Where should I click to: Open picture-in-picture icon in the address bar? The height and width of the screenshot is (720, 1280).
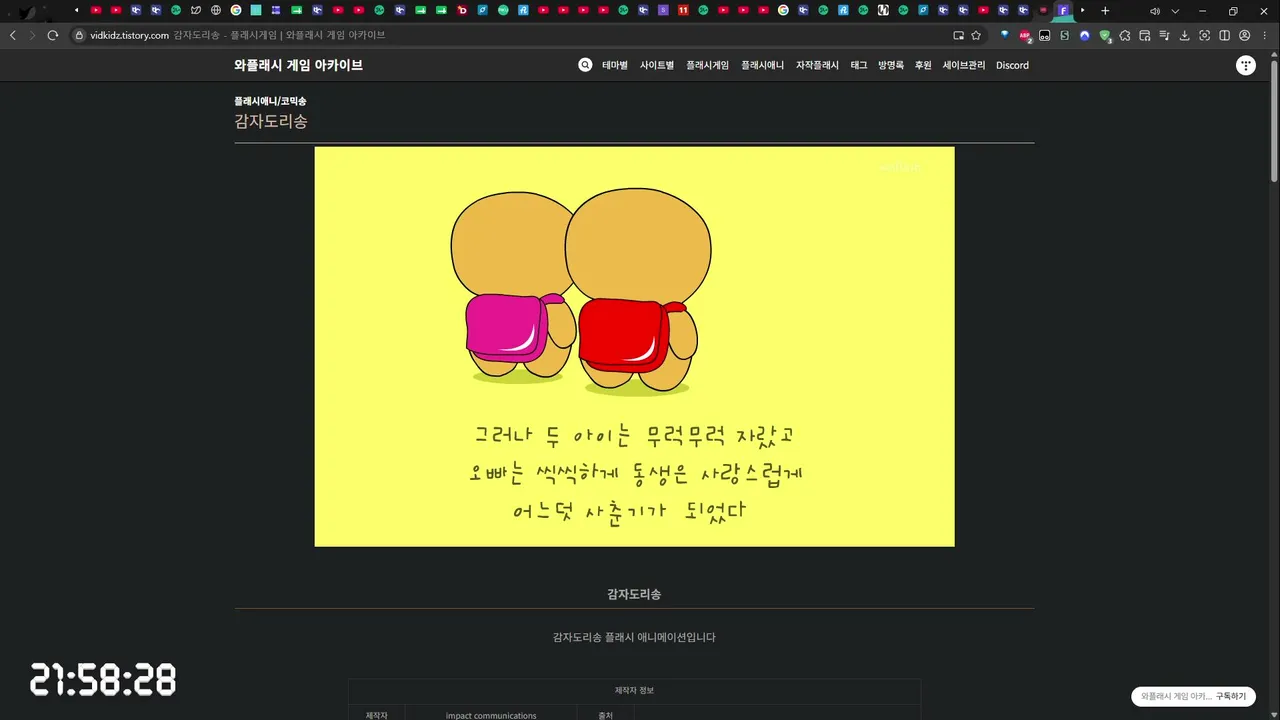[959, 35]
